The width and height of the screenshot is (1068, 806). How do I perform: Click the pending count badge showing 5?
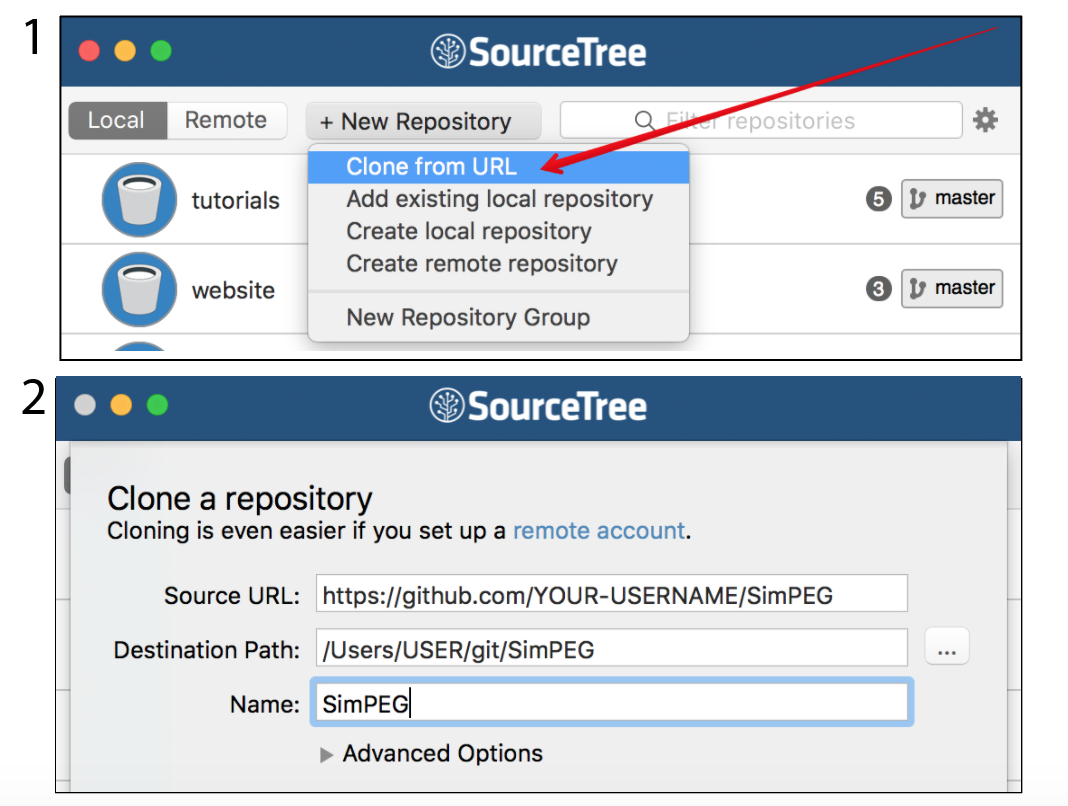878,199
